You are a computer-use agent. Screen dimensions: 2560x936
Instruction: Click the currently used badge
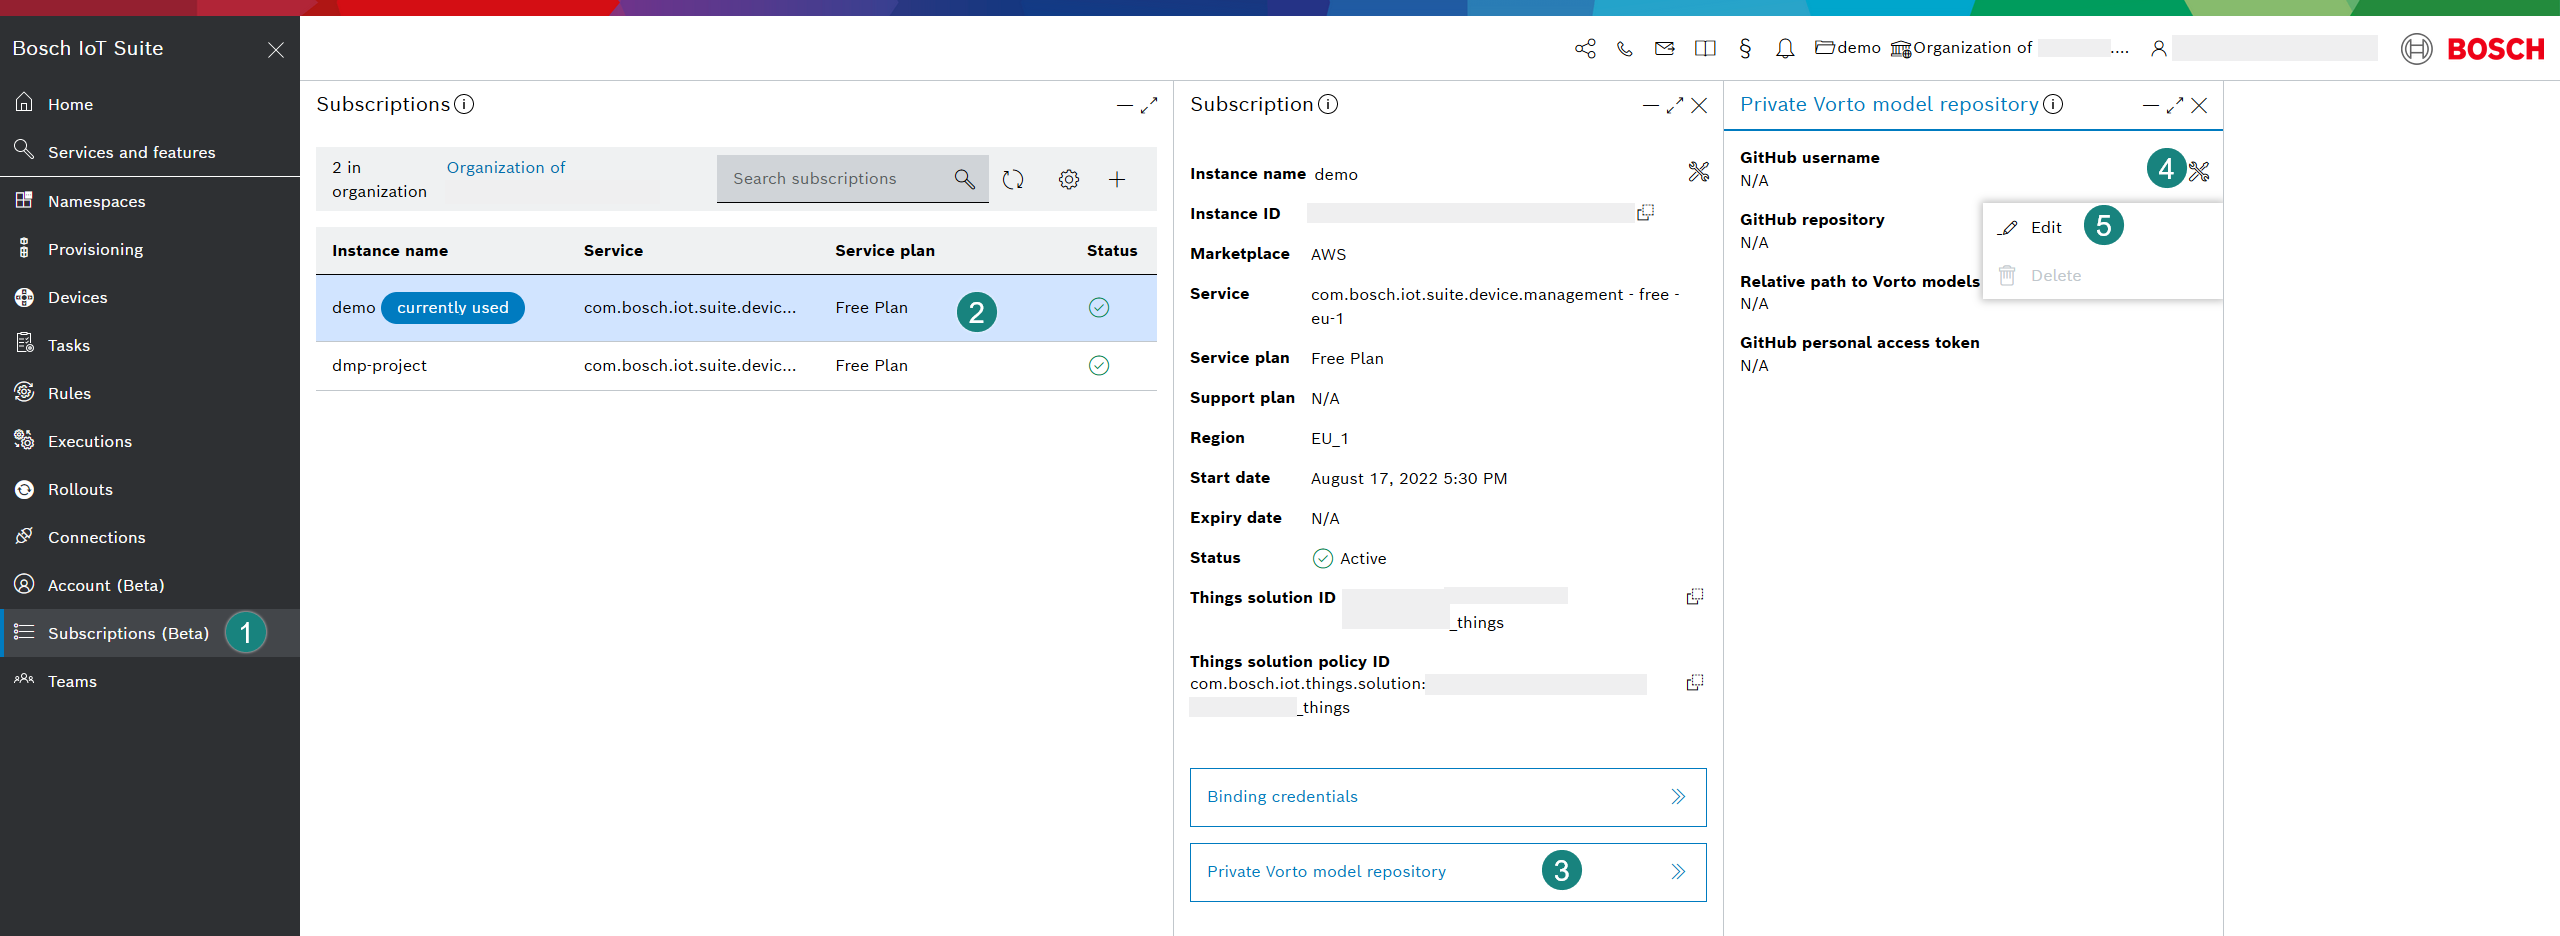tap(453, 308)
